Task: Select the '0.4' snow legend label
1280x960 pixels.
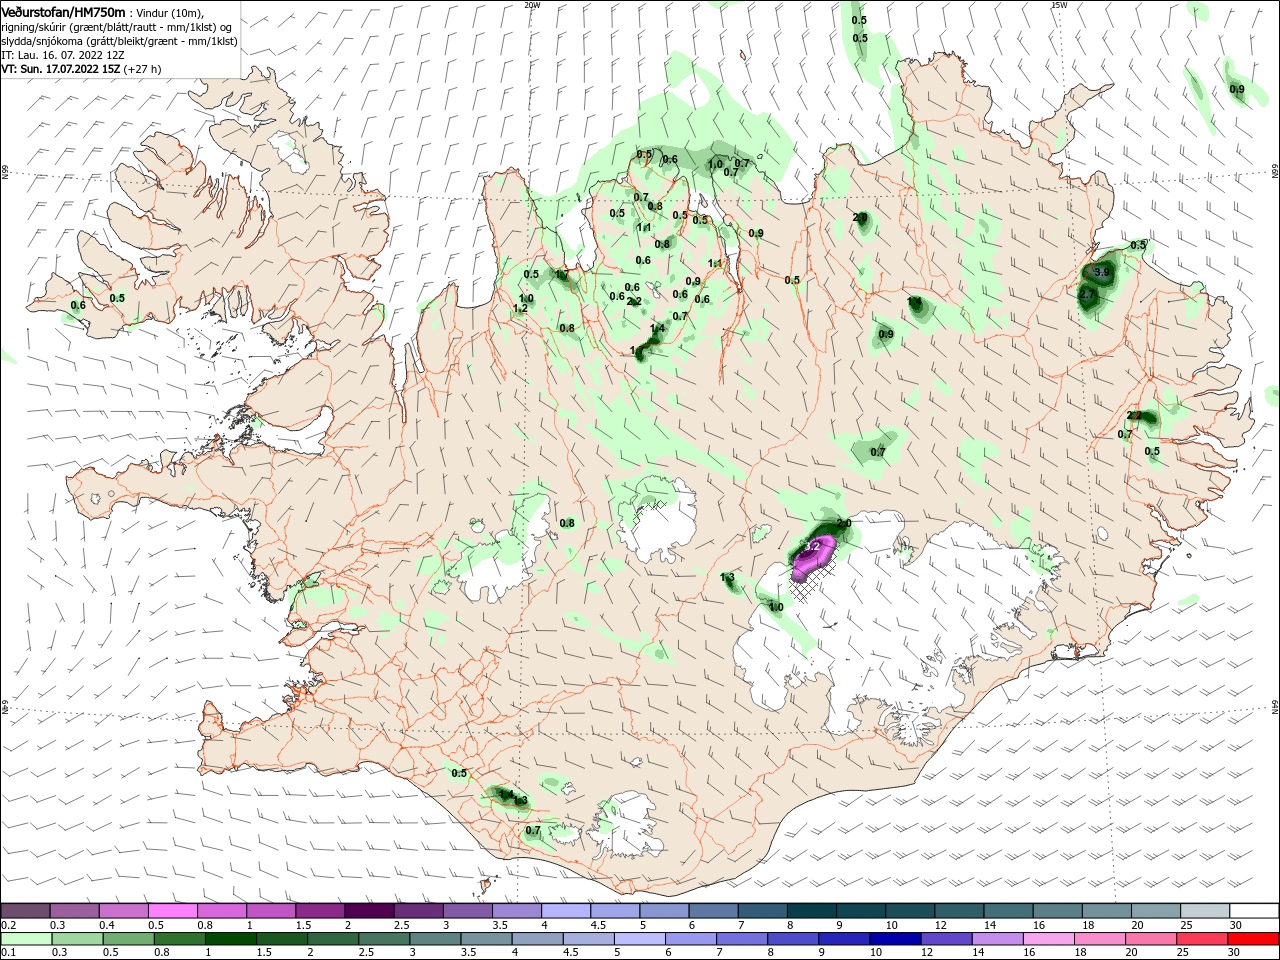Action: (107, 925)
